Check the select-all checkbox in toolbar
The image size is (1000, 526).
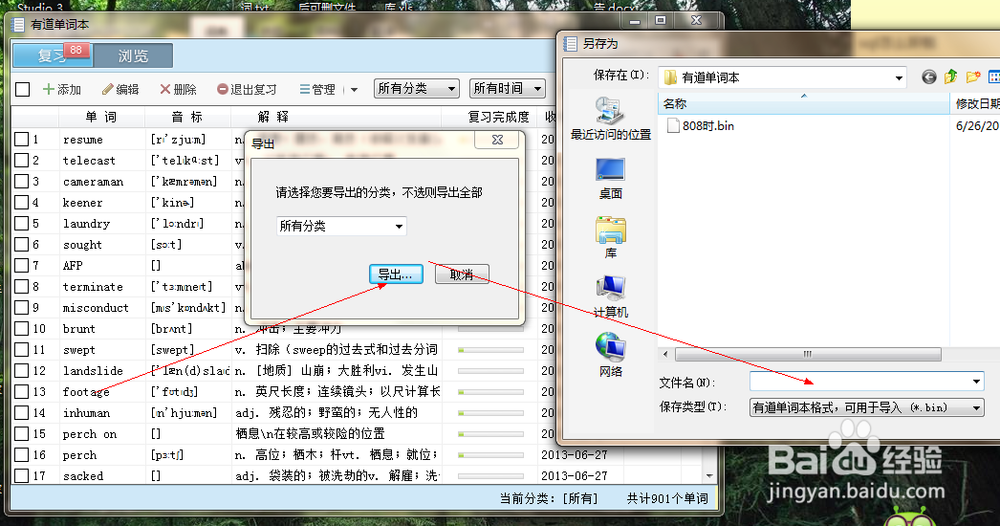pos(22,89)
